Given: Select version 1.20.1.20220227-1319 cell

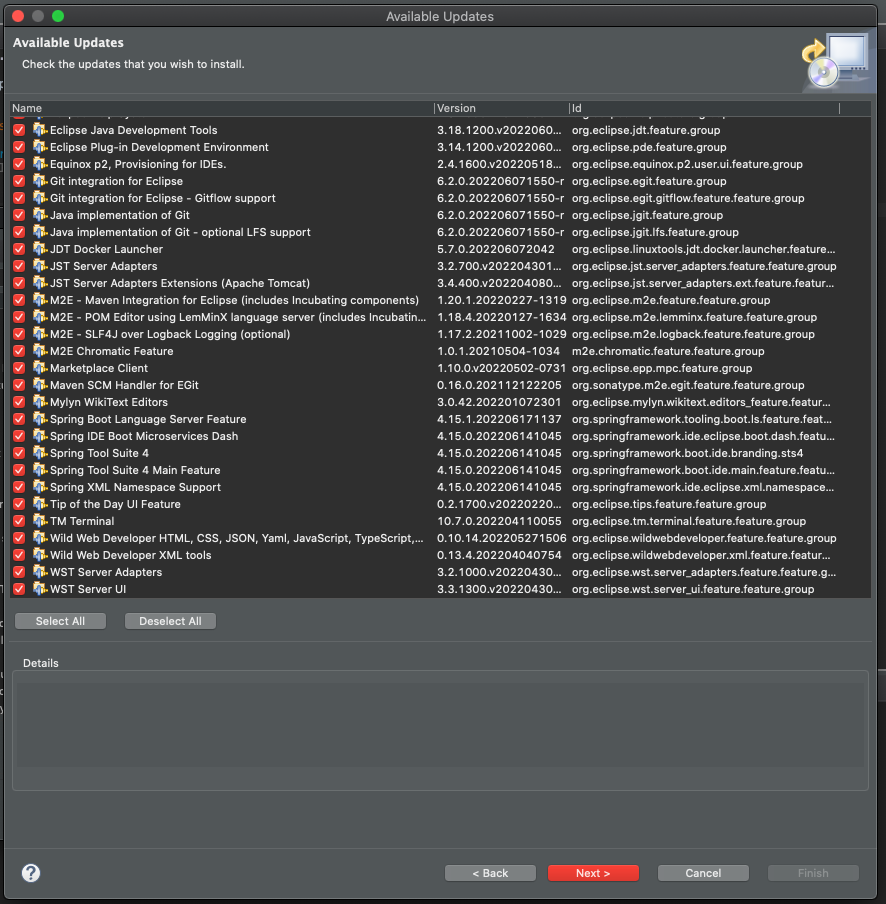Looking at the screenshot, I should (x=502, y=300).
